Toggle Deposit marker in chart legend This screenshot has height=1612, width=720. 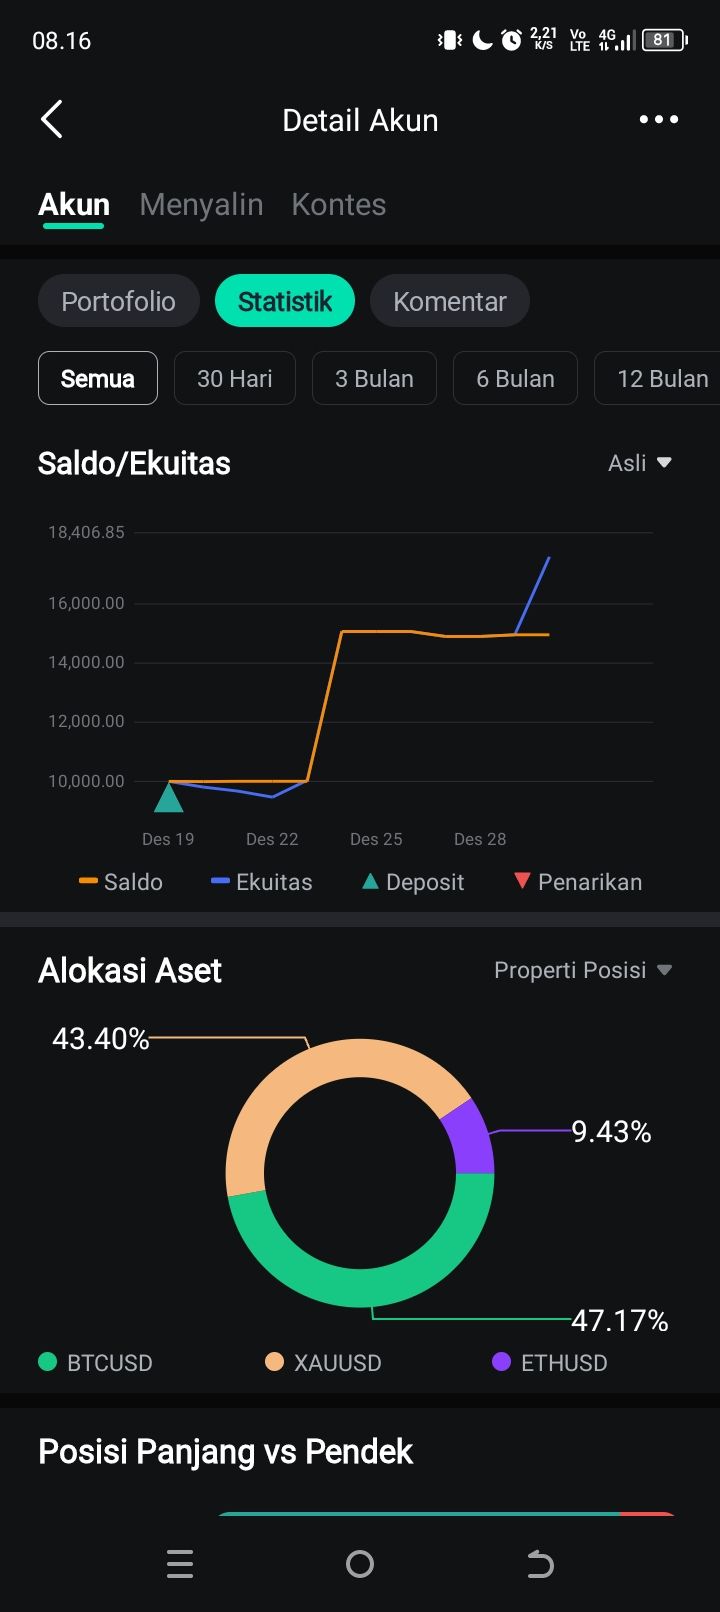coord(413,882)
